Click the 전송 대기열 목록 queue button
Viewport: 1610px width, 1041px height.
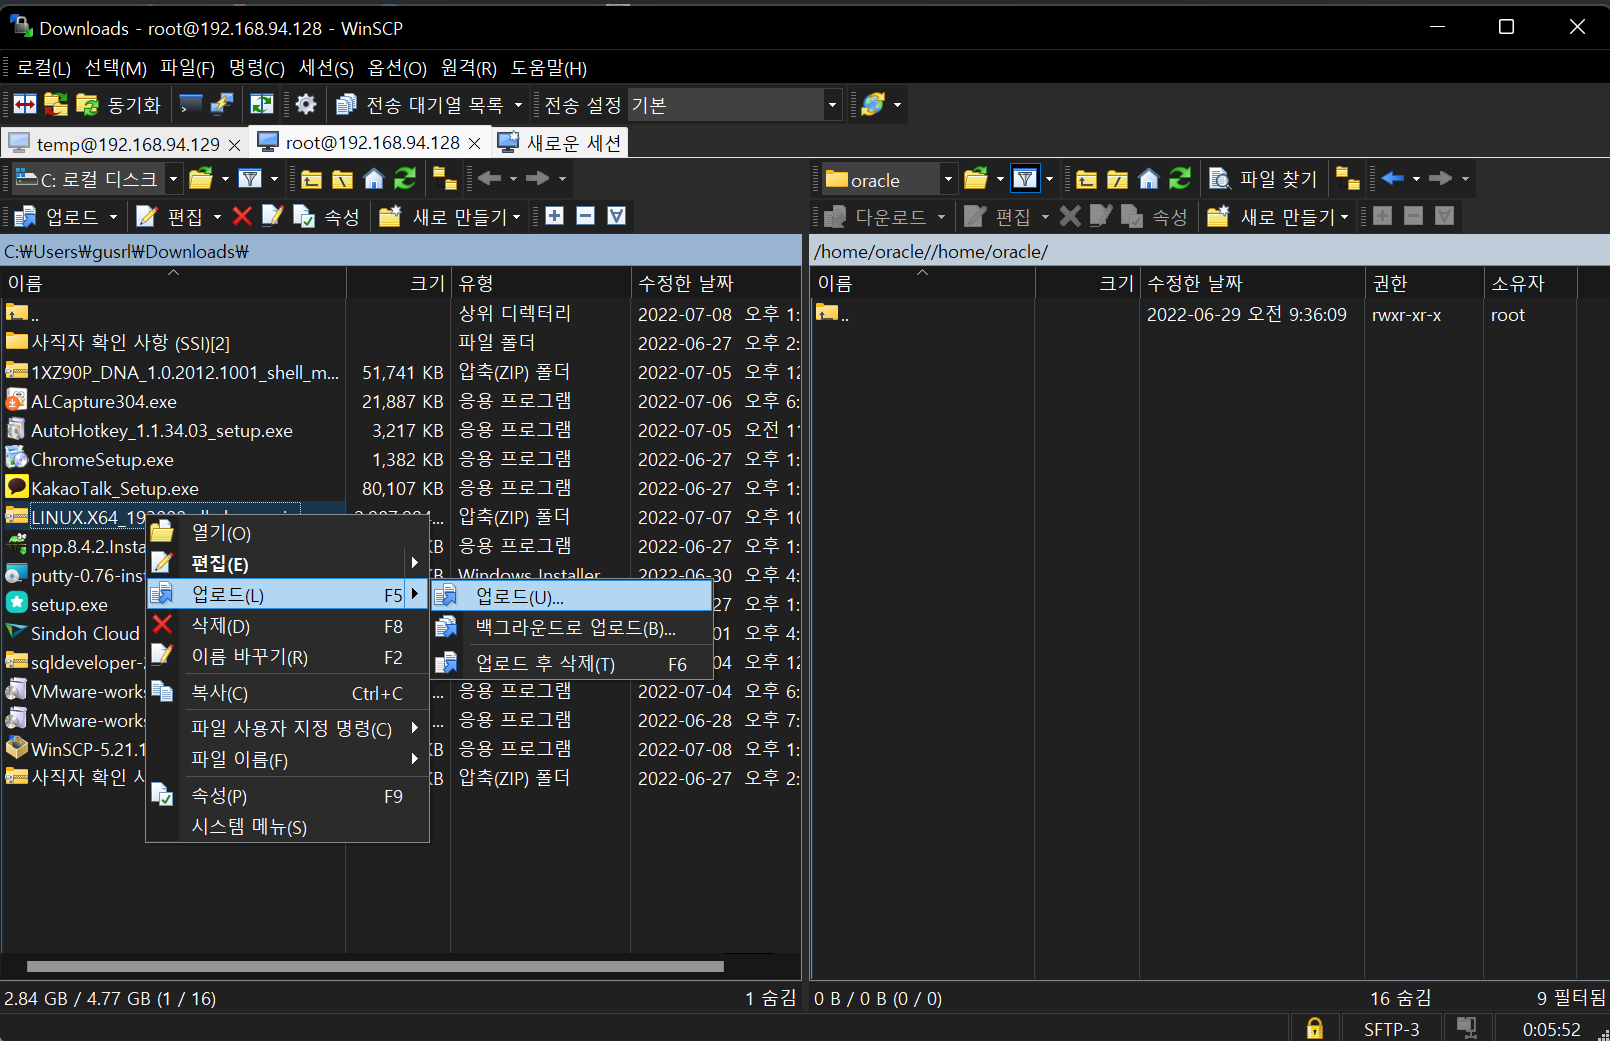point(420,105)
